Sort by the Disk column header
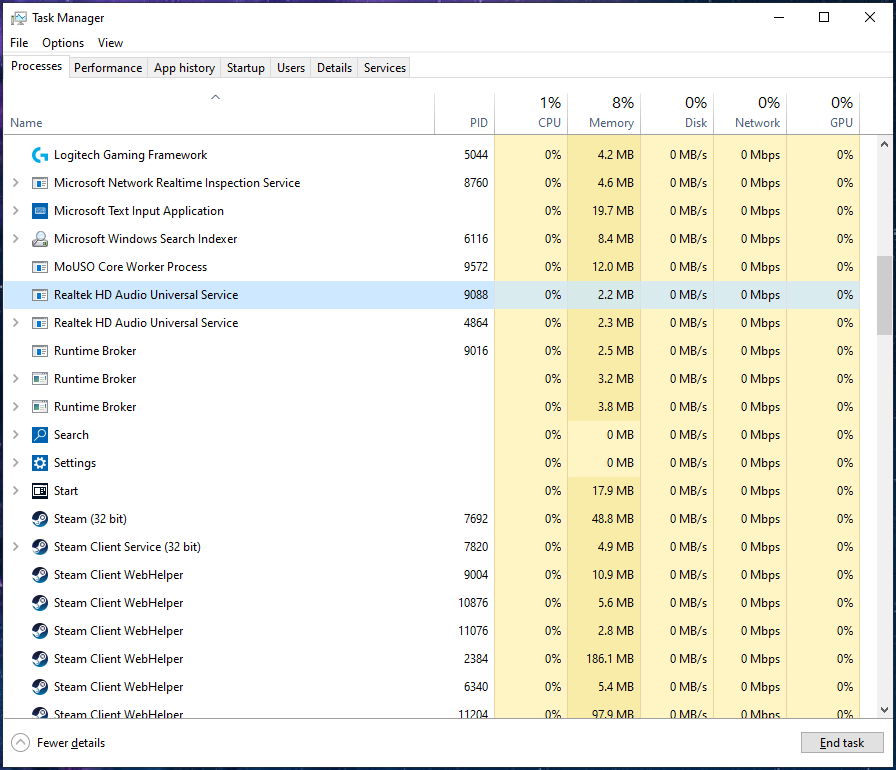This screenshot has height=770, width=896. coord(677,114)
